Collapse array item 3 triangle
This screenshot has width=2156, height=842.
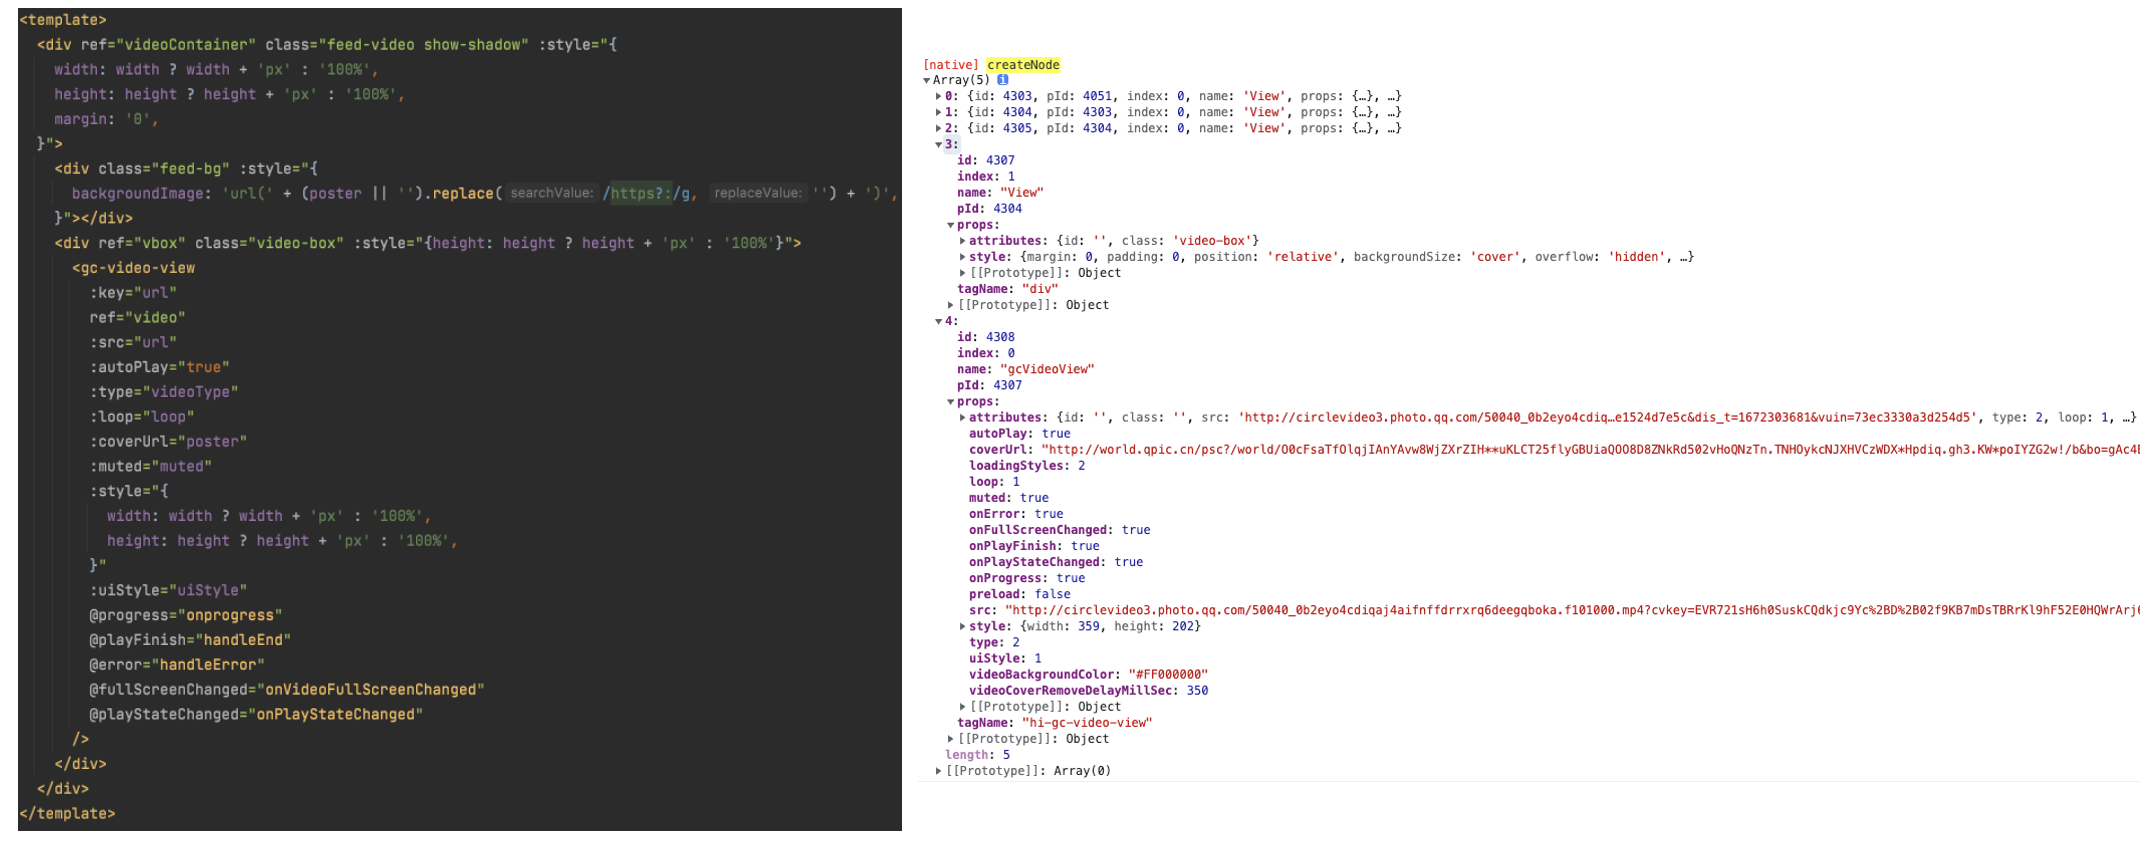tap(938, 144)
